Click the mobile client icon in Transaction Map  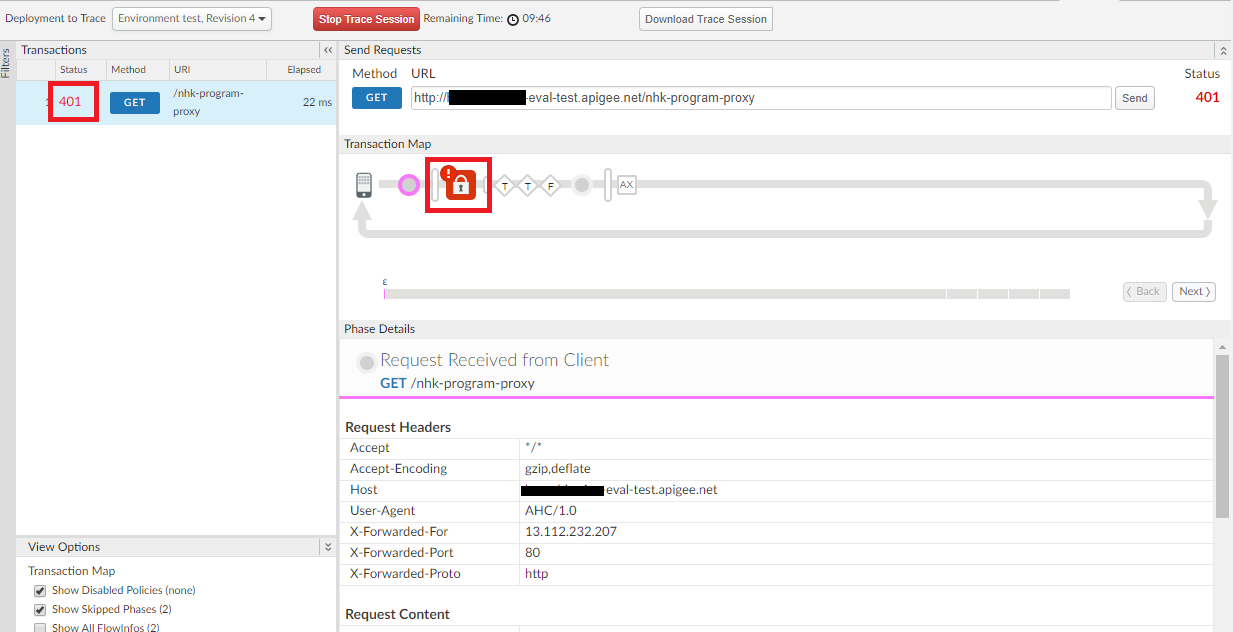coord(364,185)
